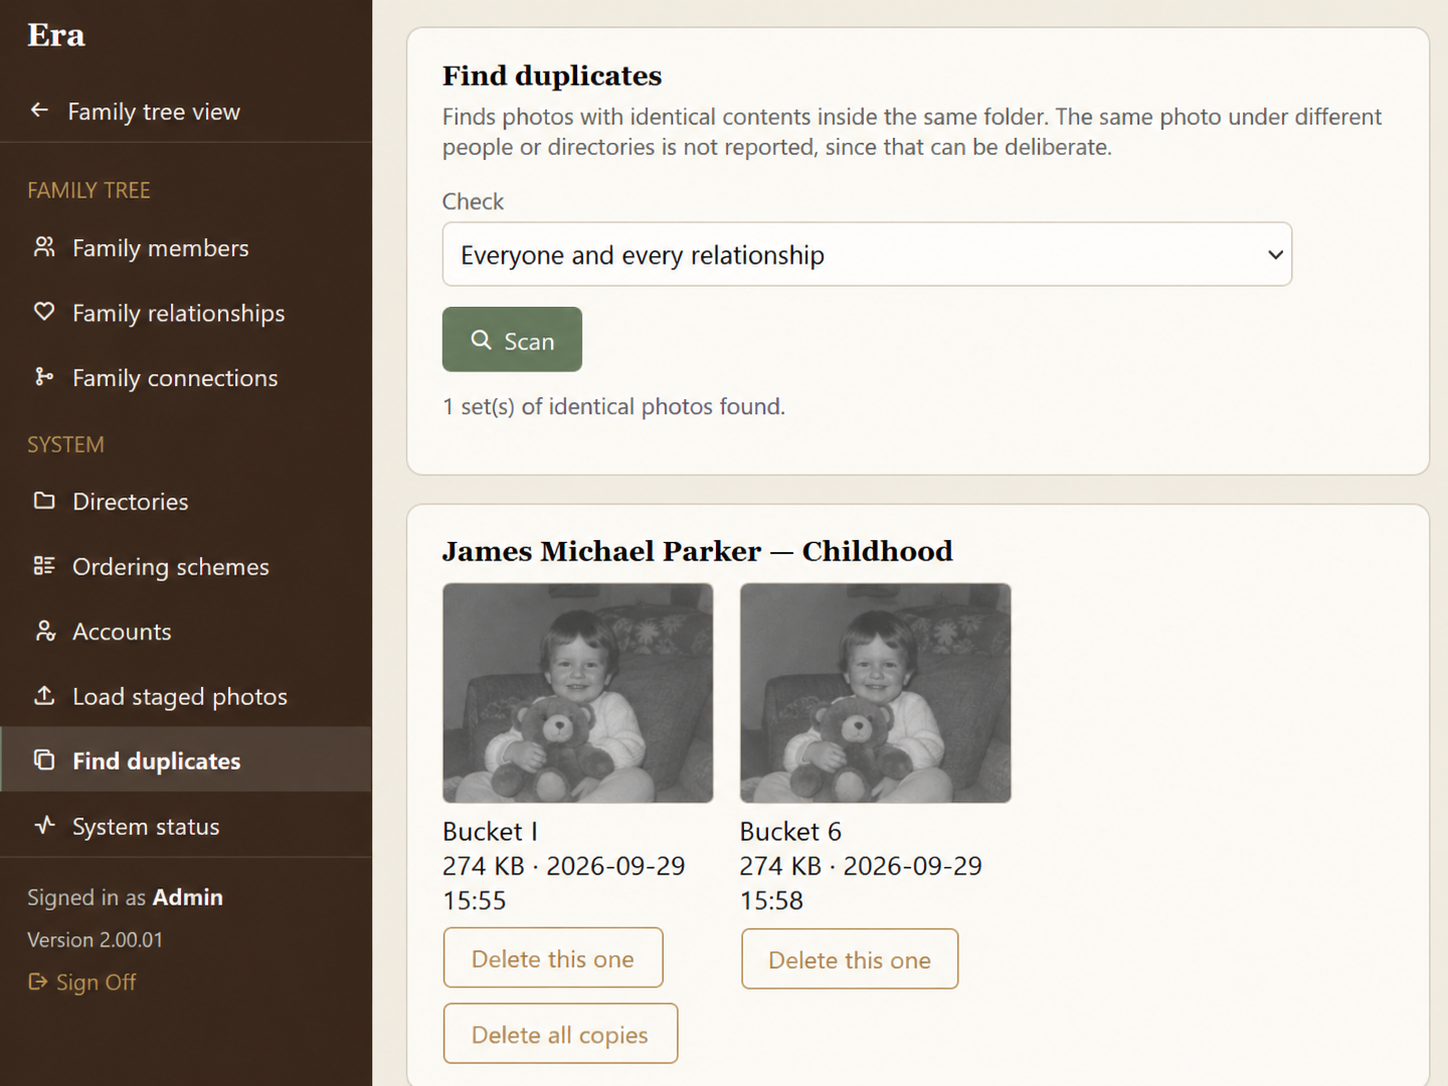Click the upload icon next to Load staged photos
Screen dimensions: 1448x1086
click(x=44, y=695)
